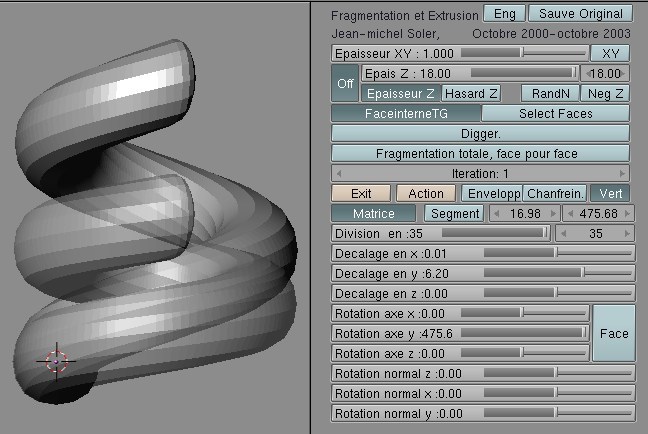
Task: Switch language with the Eng button
Action: point(504,14)
